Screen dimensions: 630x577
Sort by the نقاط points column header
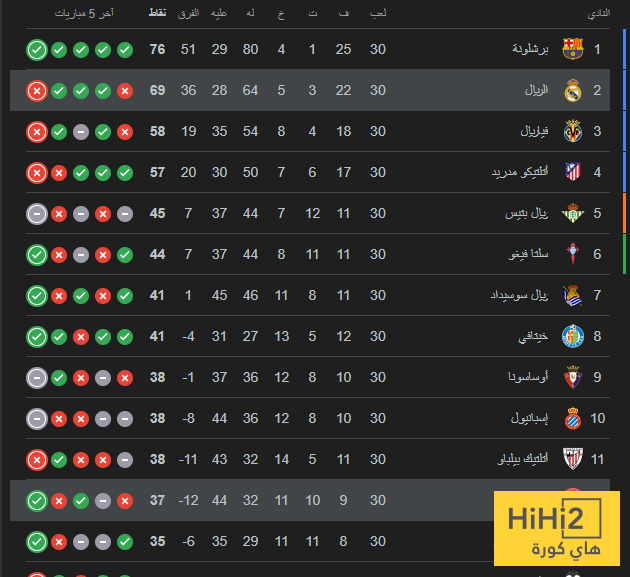(157, 13)
